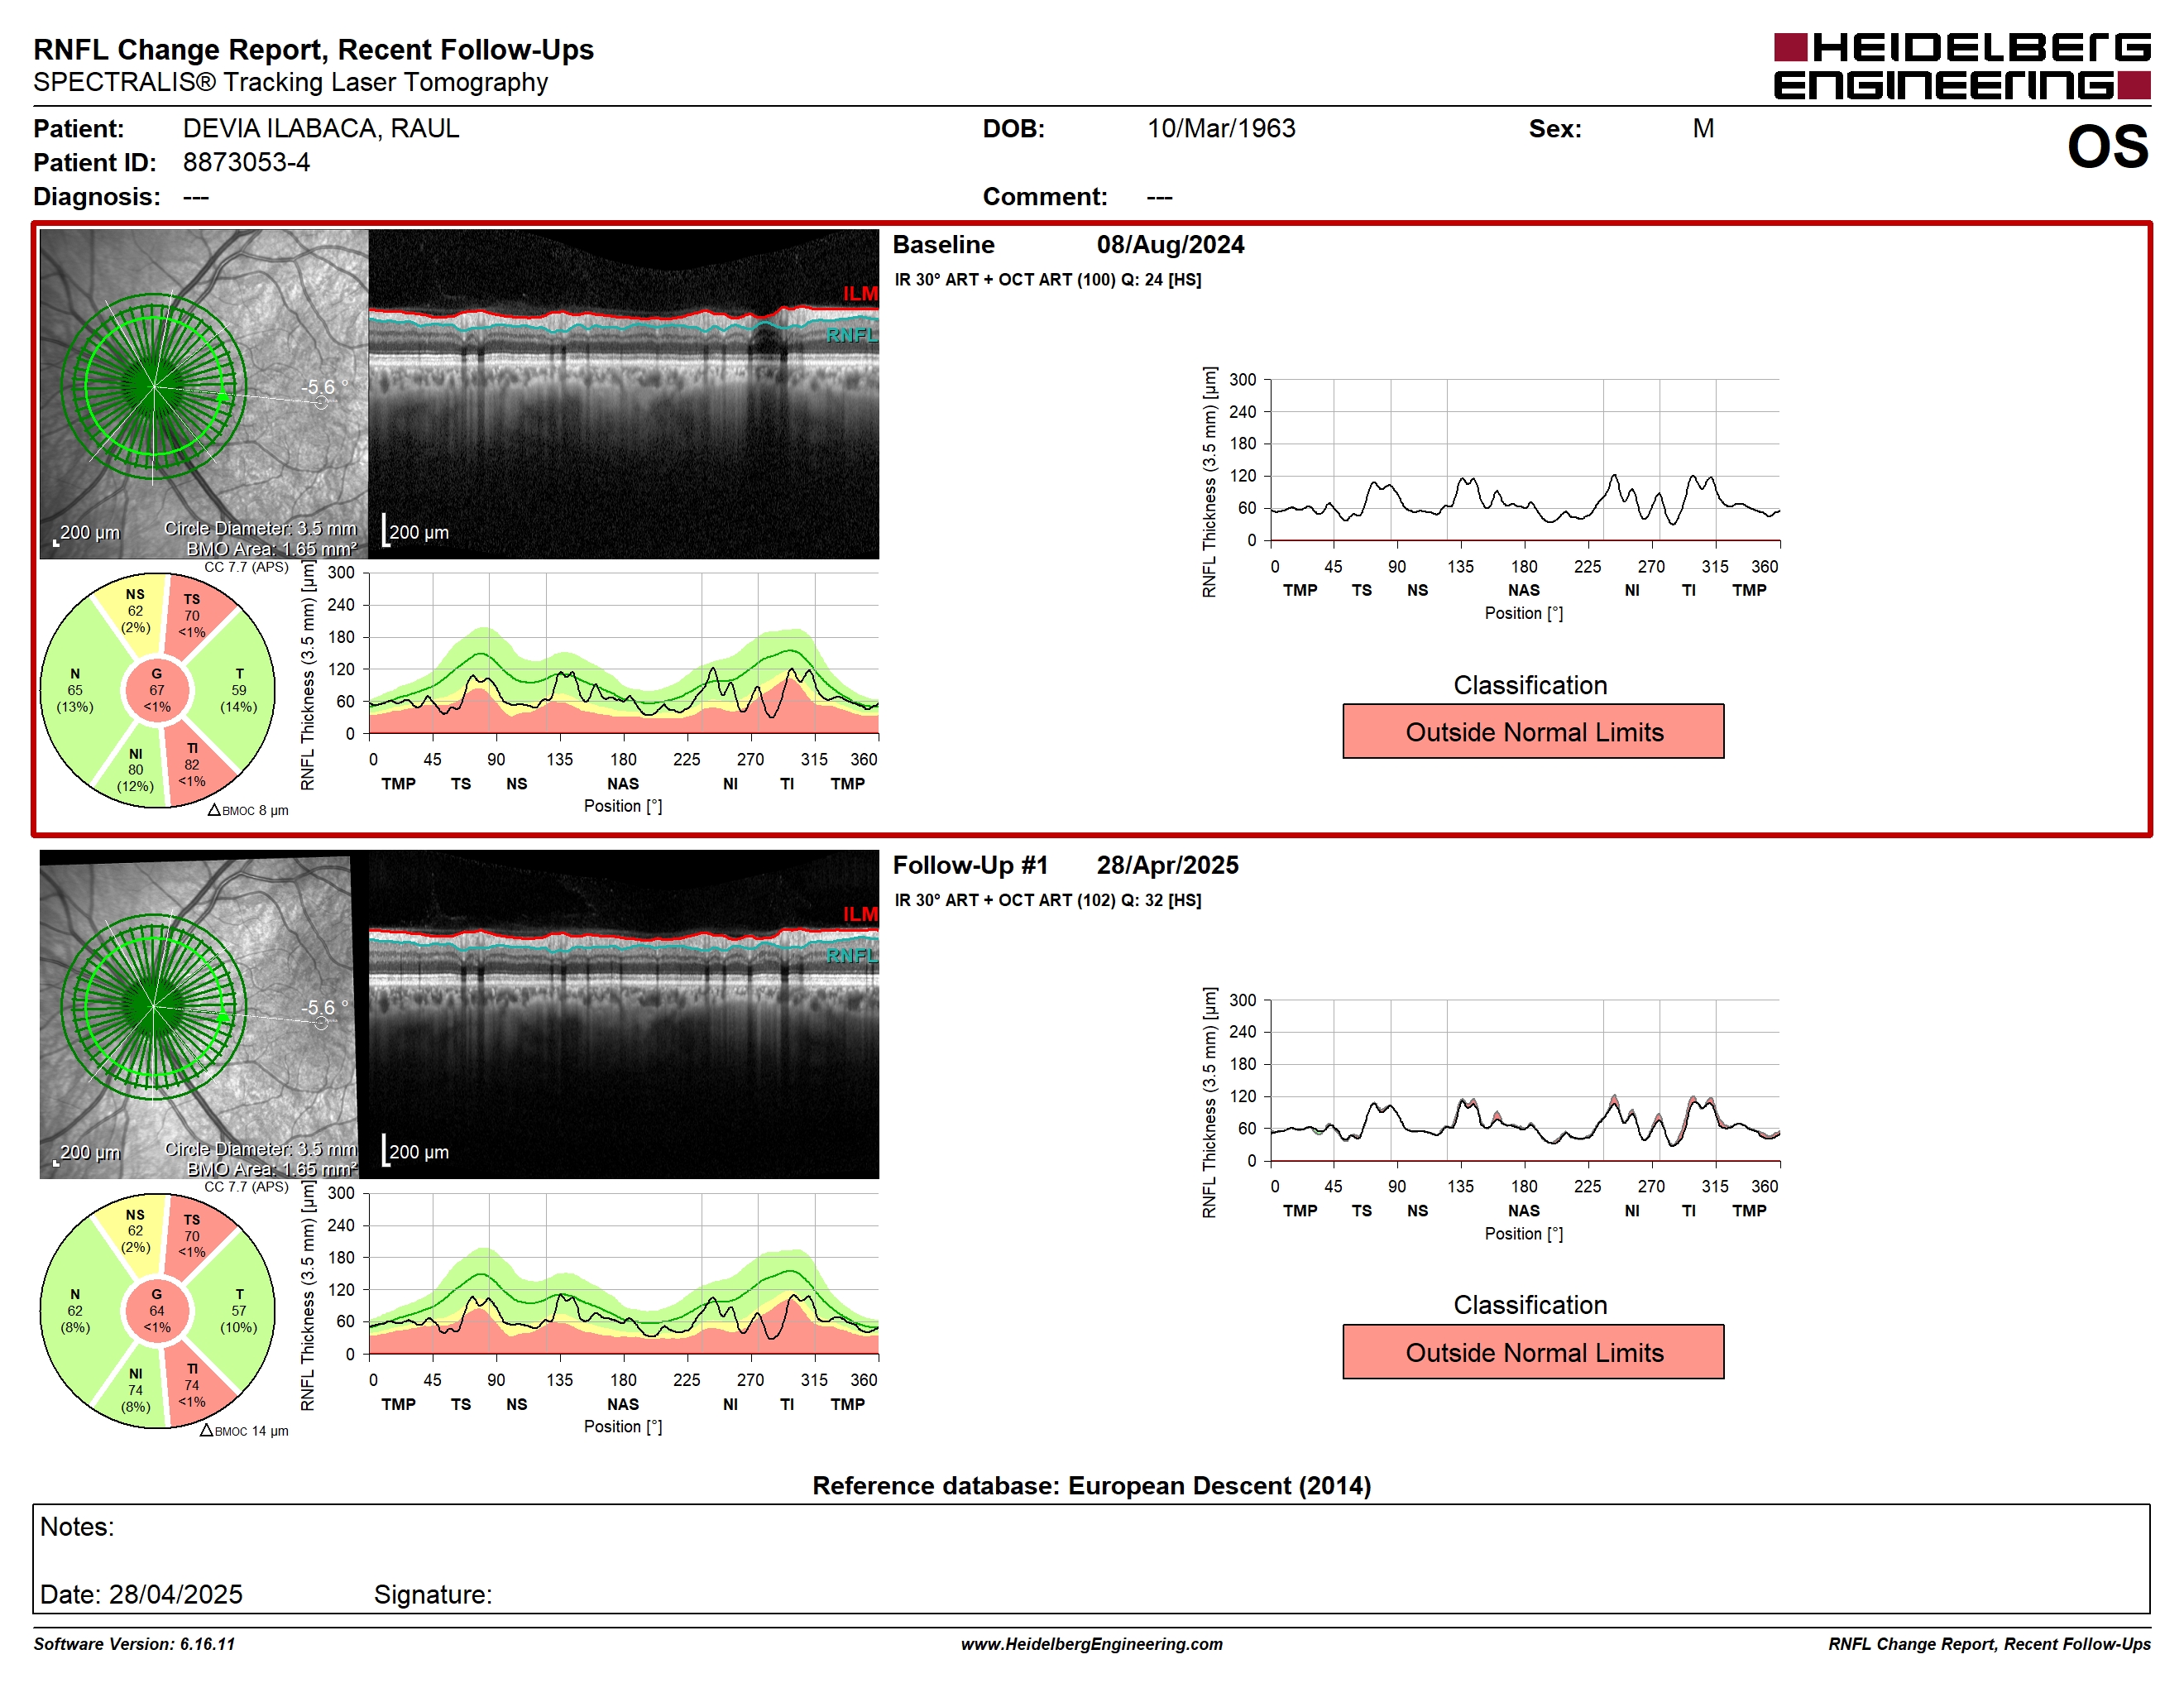Click the Follow-Up #1 date '28/Apr/2025'
Screen dimensions: 2184x1688
click(x=1167, y=865)
